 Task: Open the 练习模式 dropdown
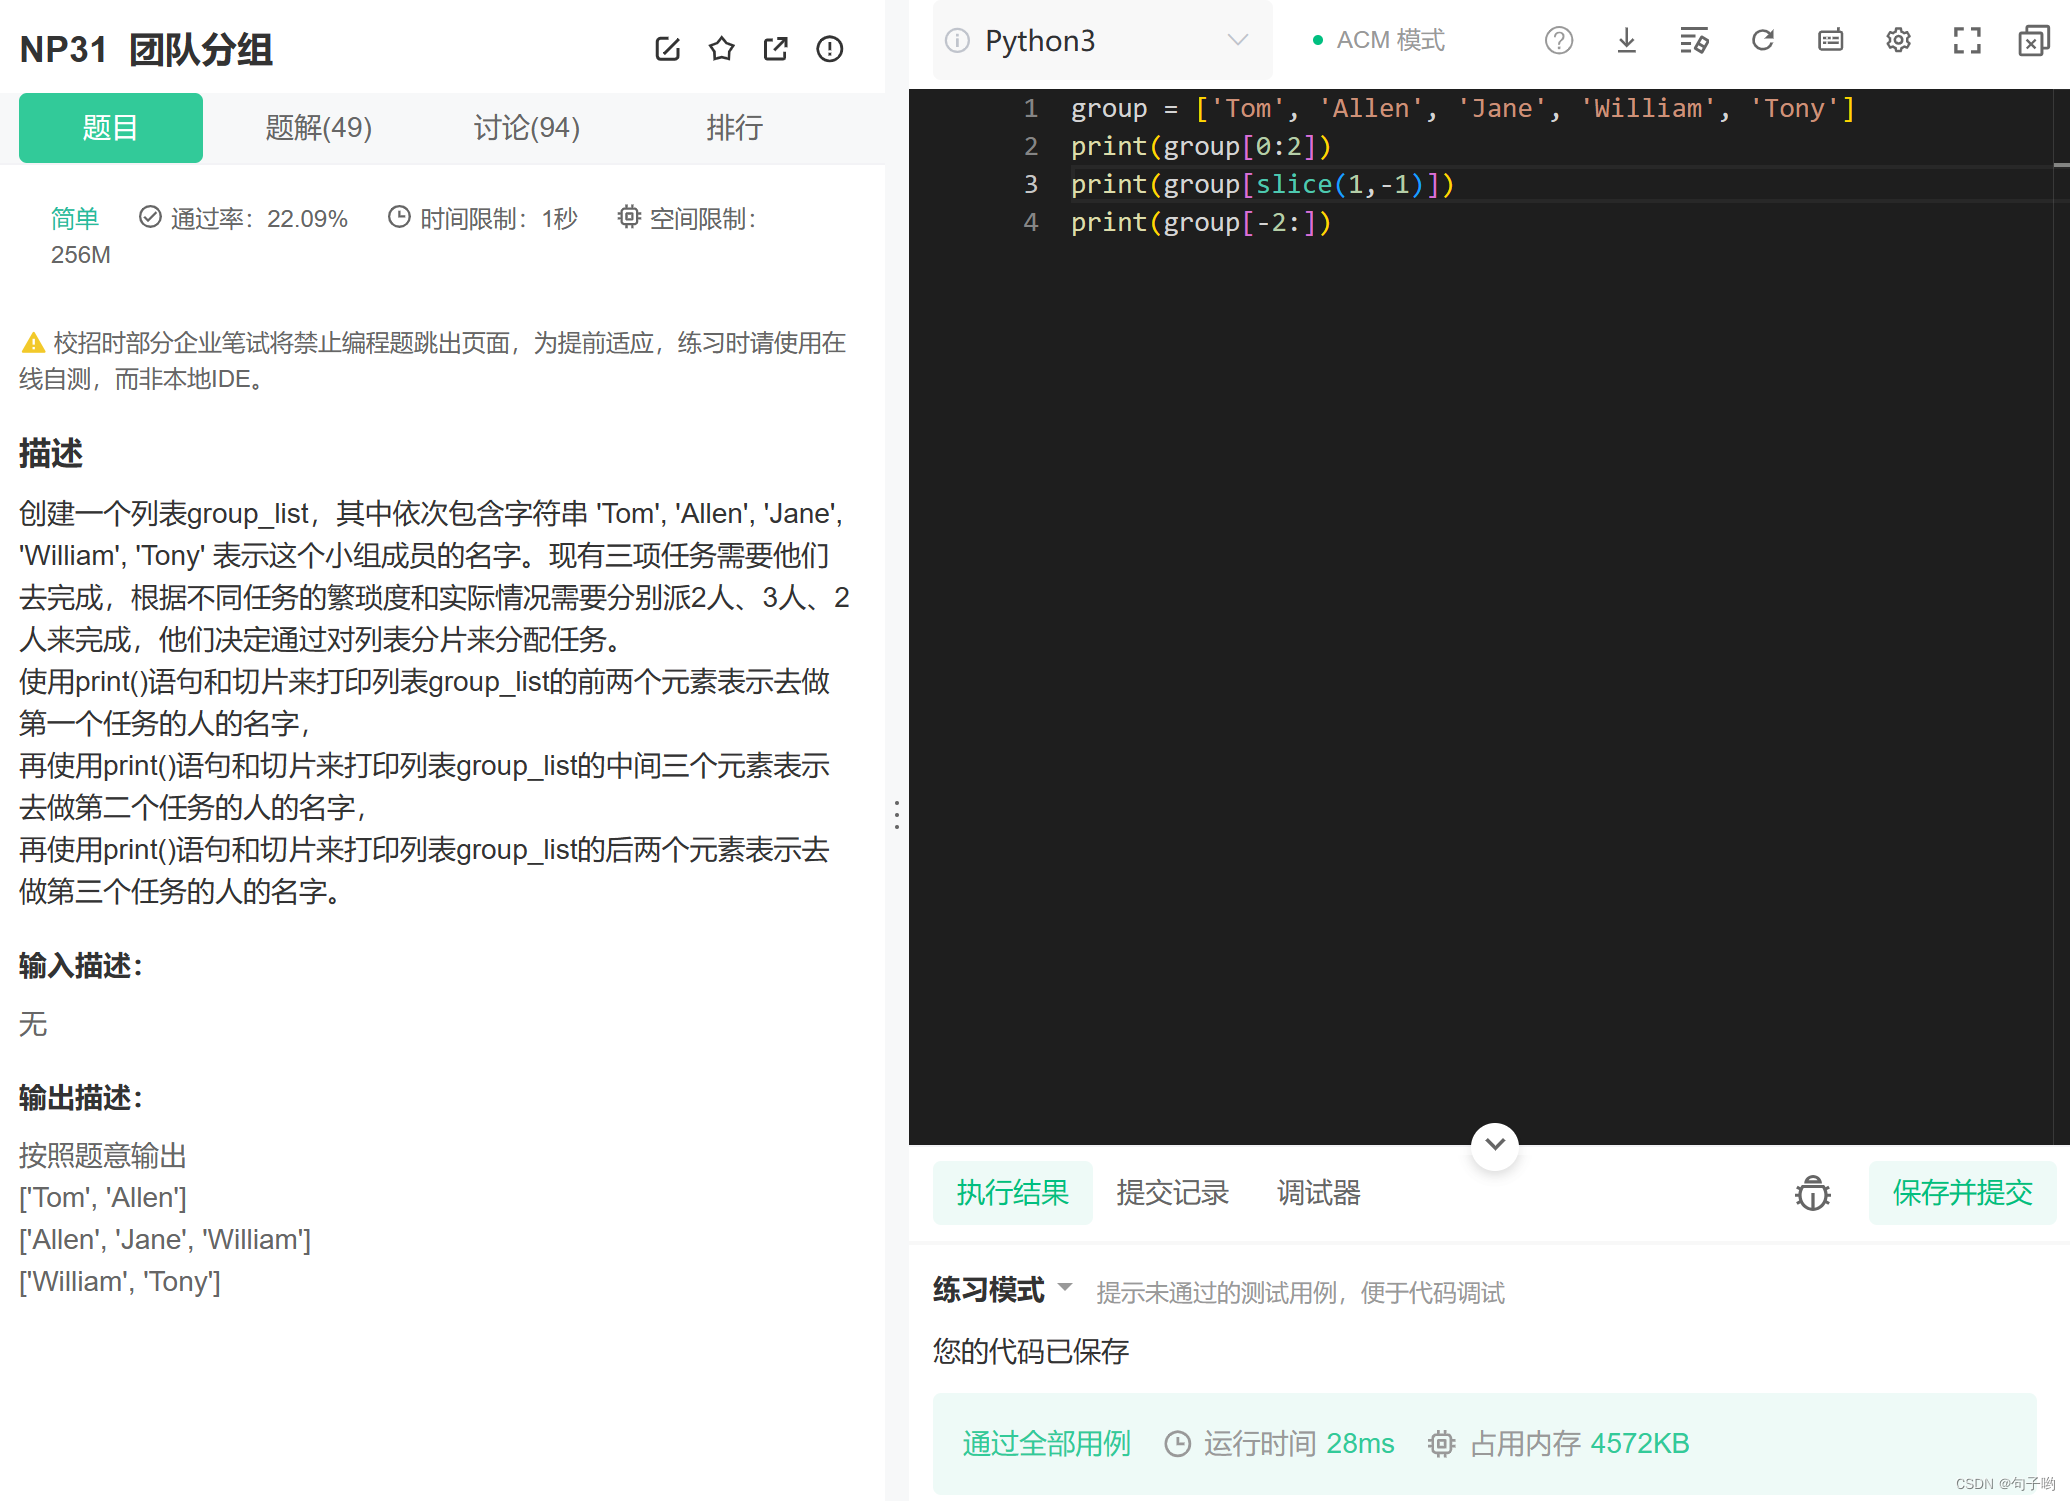1000,1289
